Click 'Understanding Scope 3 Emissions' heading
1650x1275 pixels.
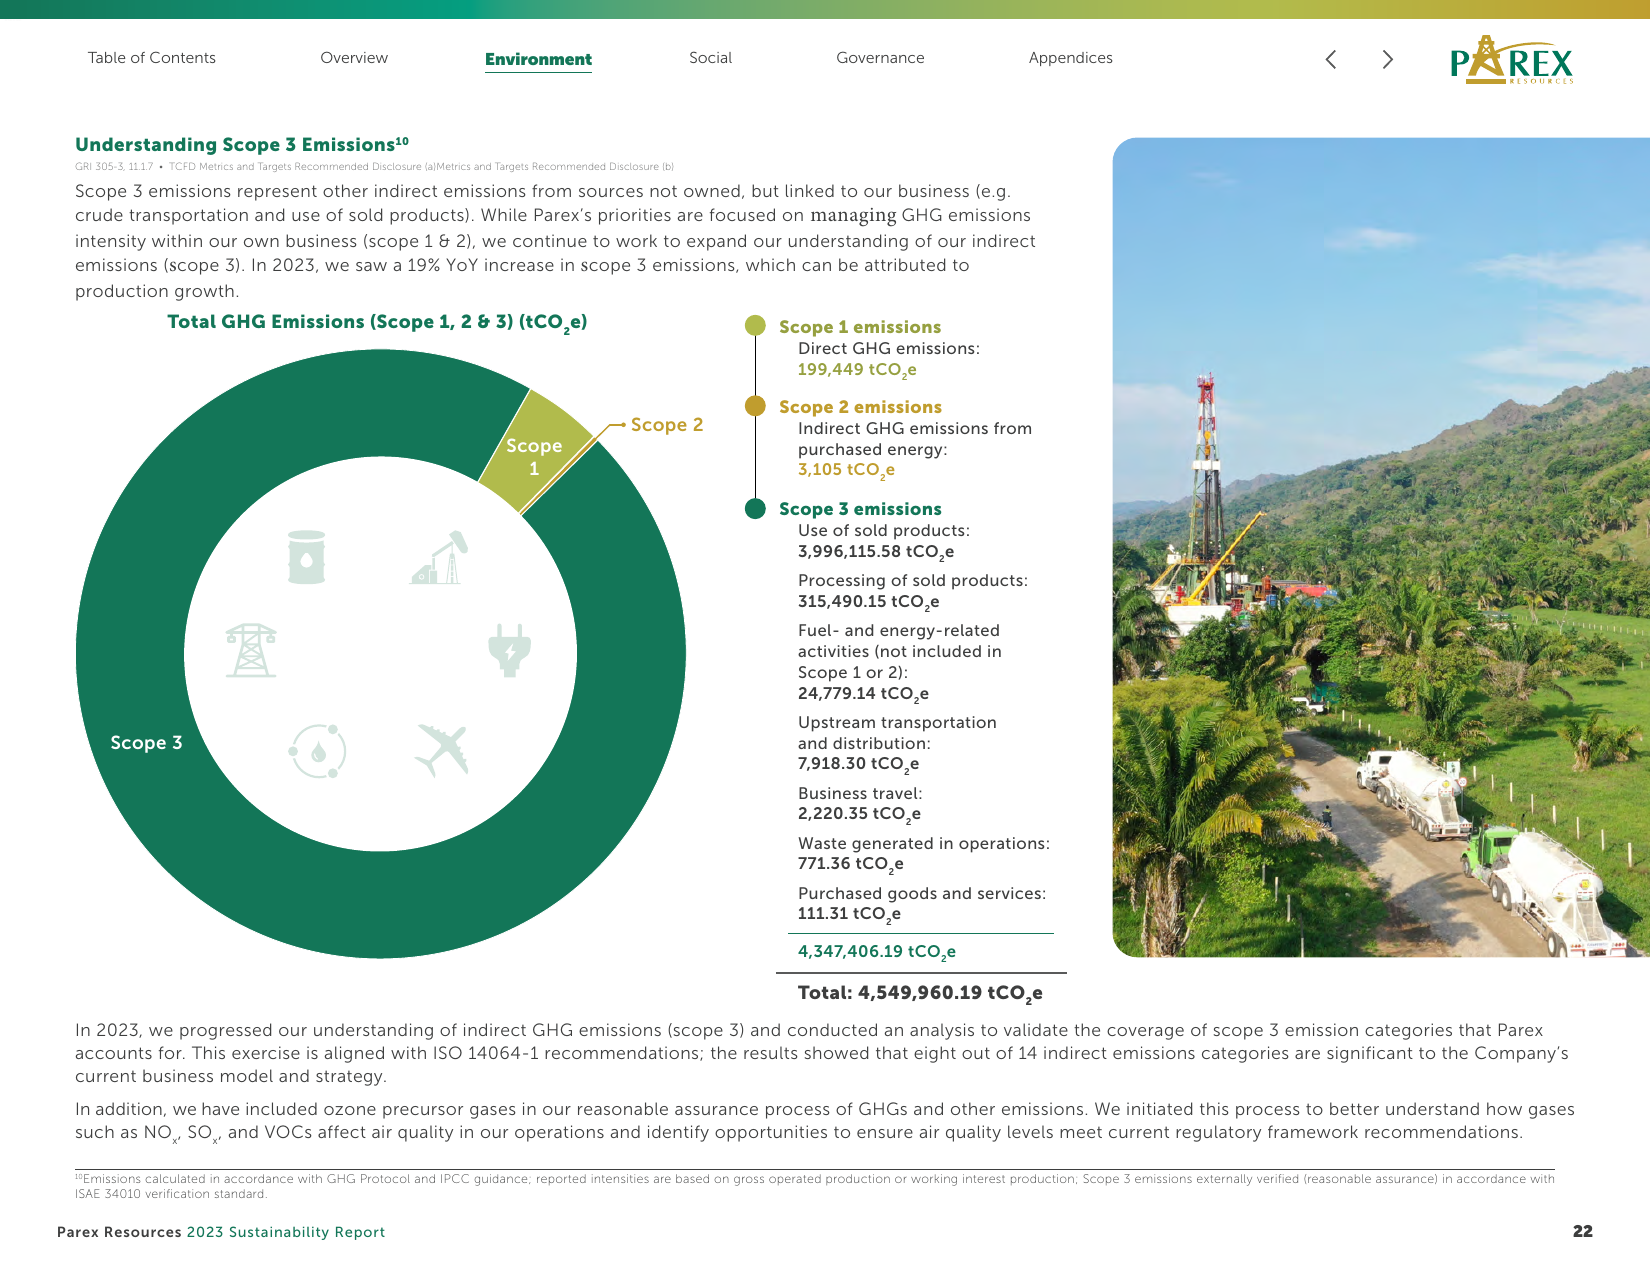click(242, 145)
